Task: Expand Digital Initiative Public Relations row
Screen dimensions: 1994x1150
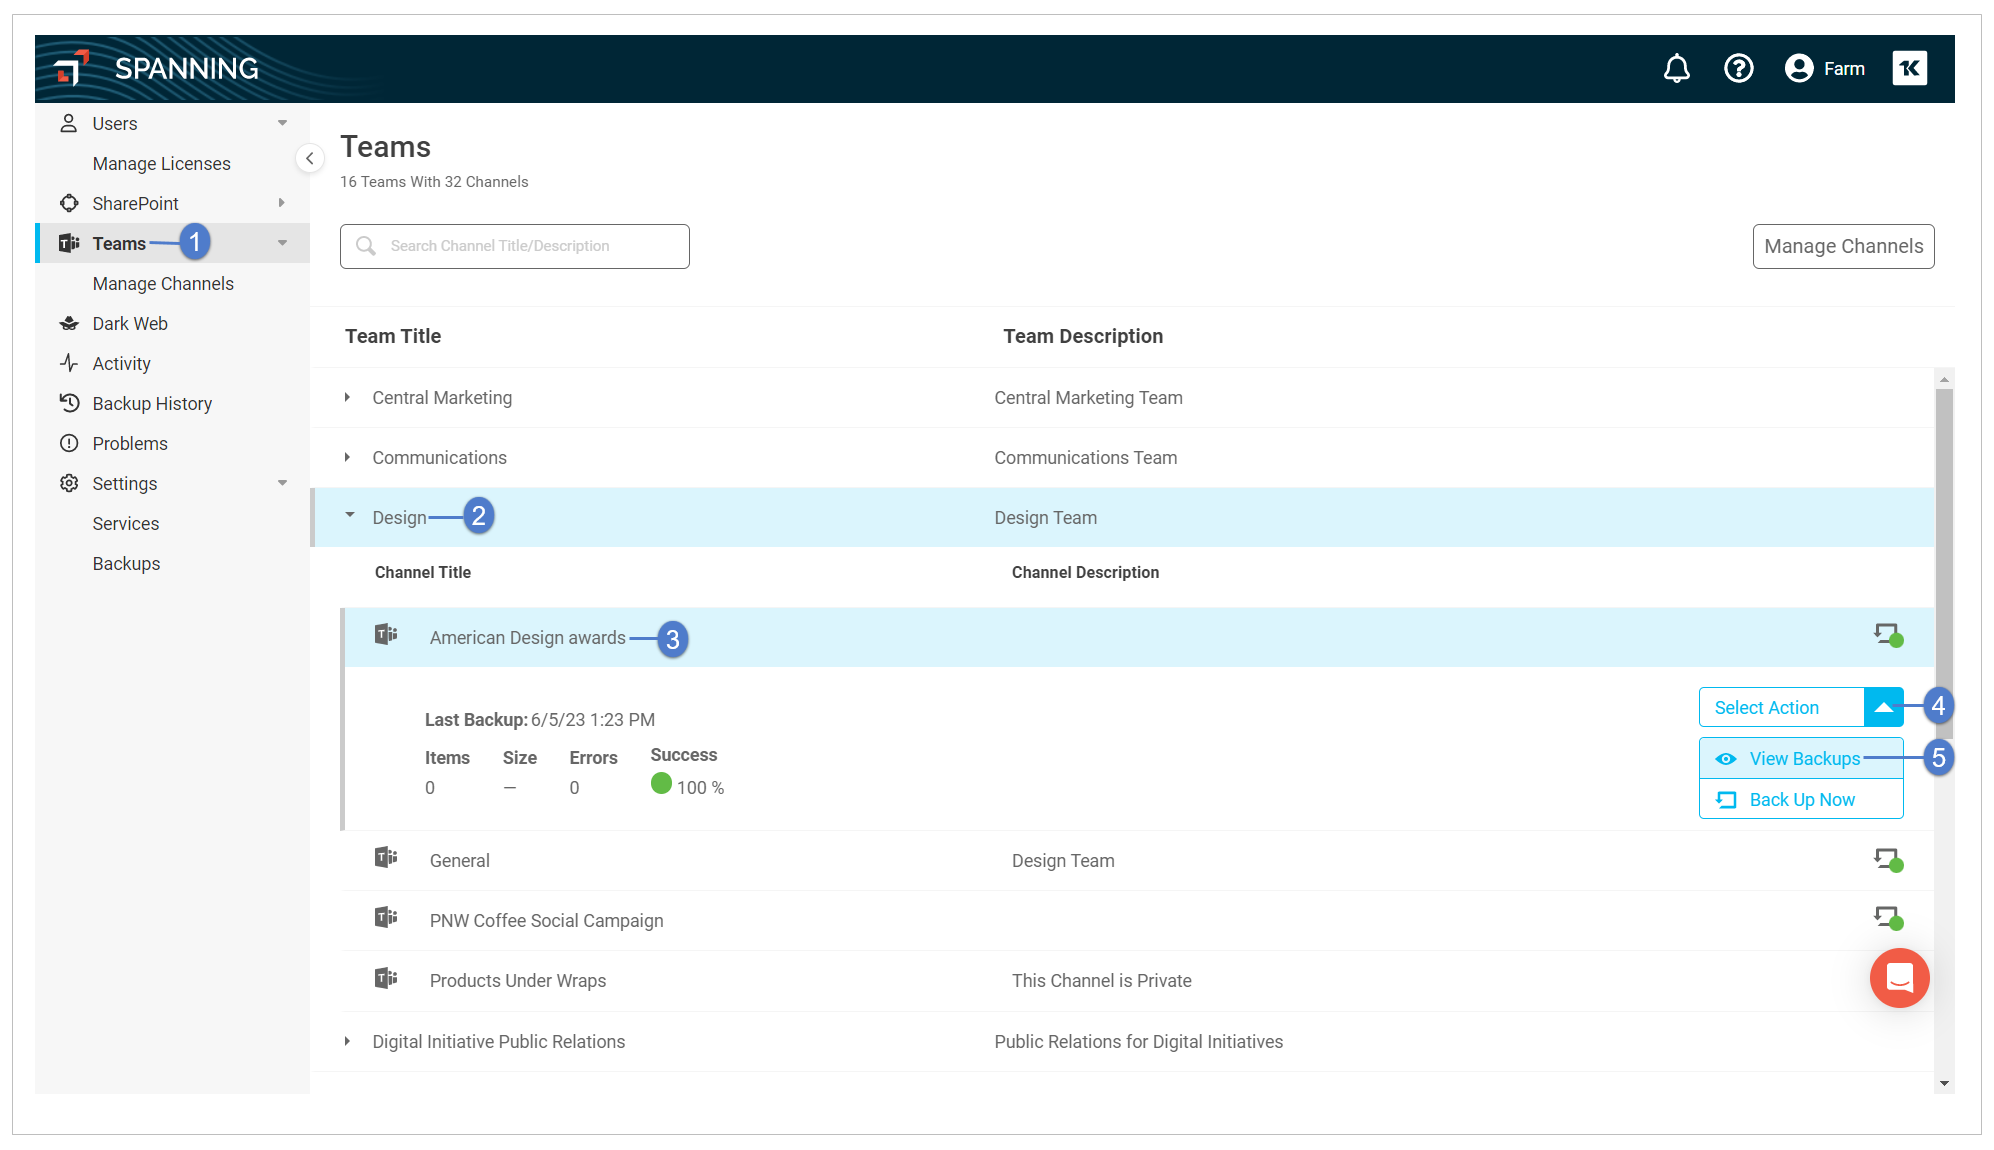Action: pyautogui.click(x=347, y=1041)
